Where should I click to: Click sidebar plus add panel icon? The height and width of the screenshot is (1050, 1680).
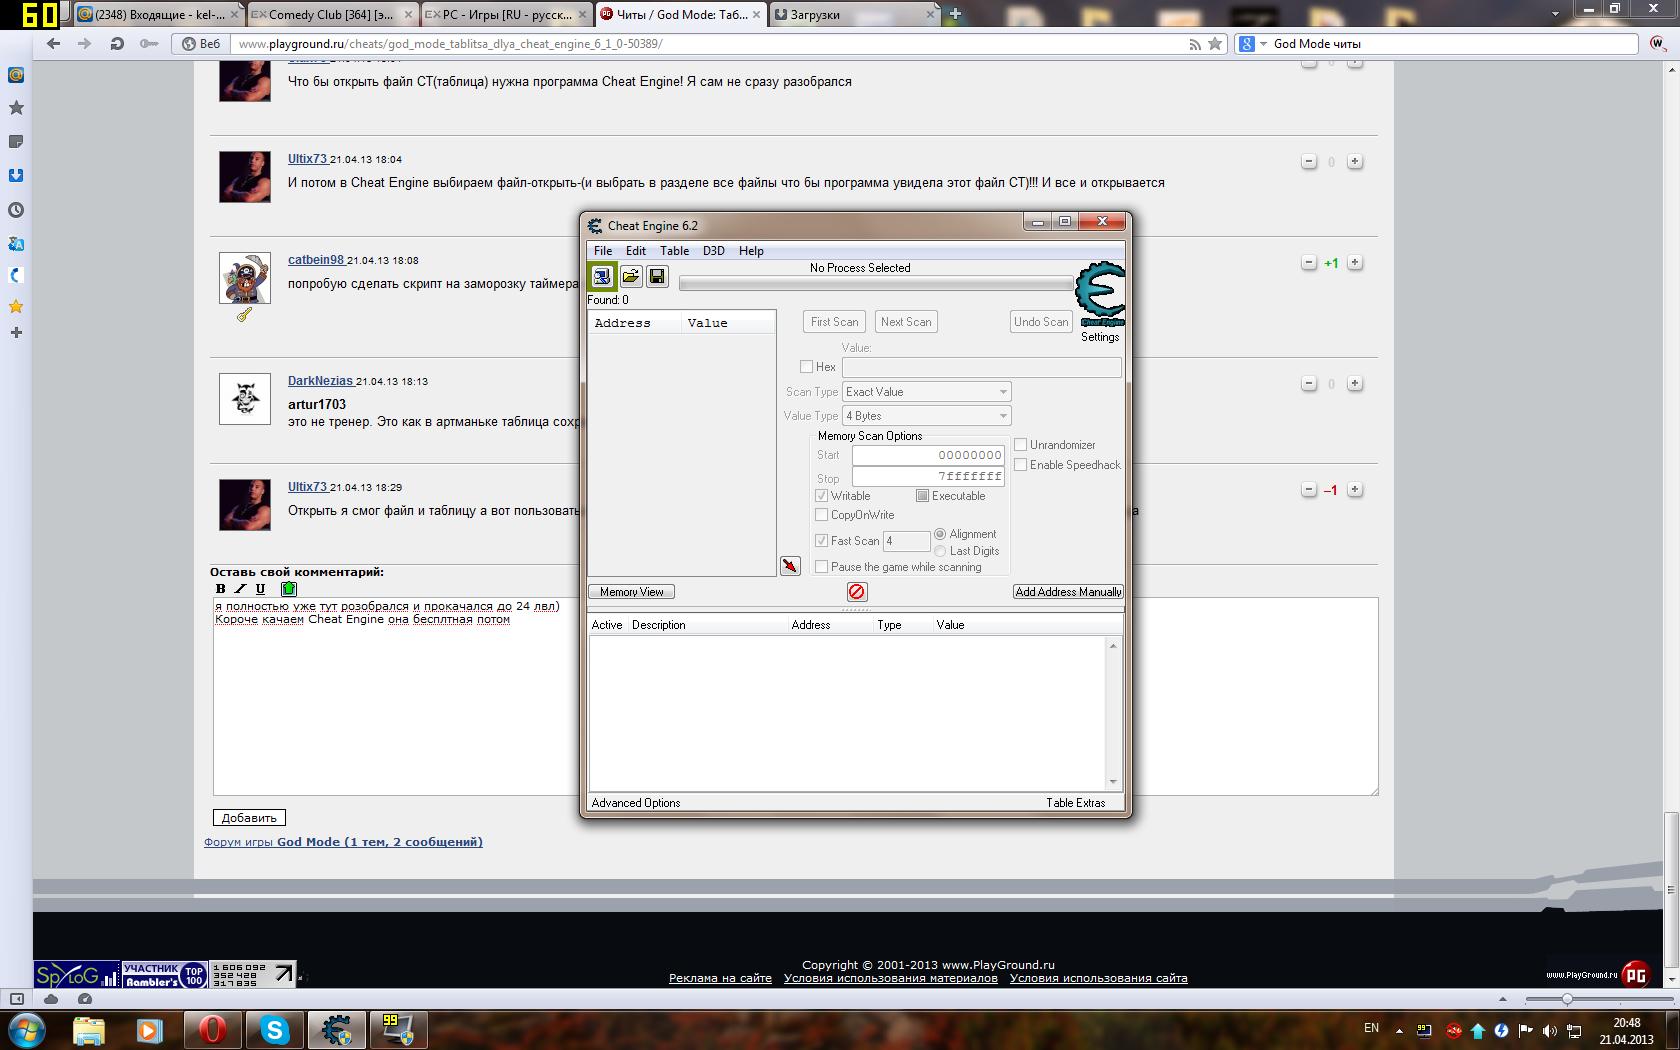coord(16,332)
